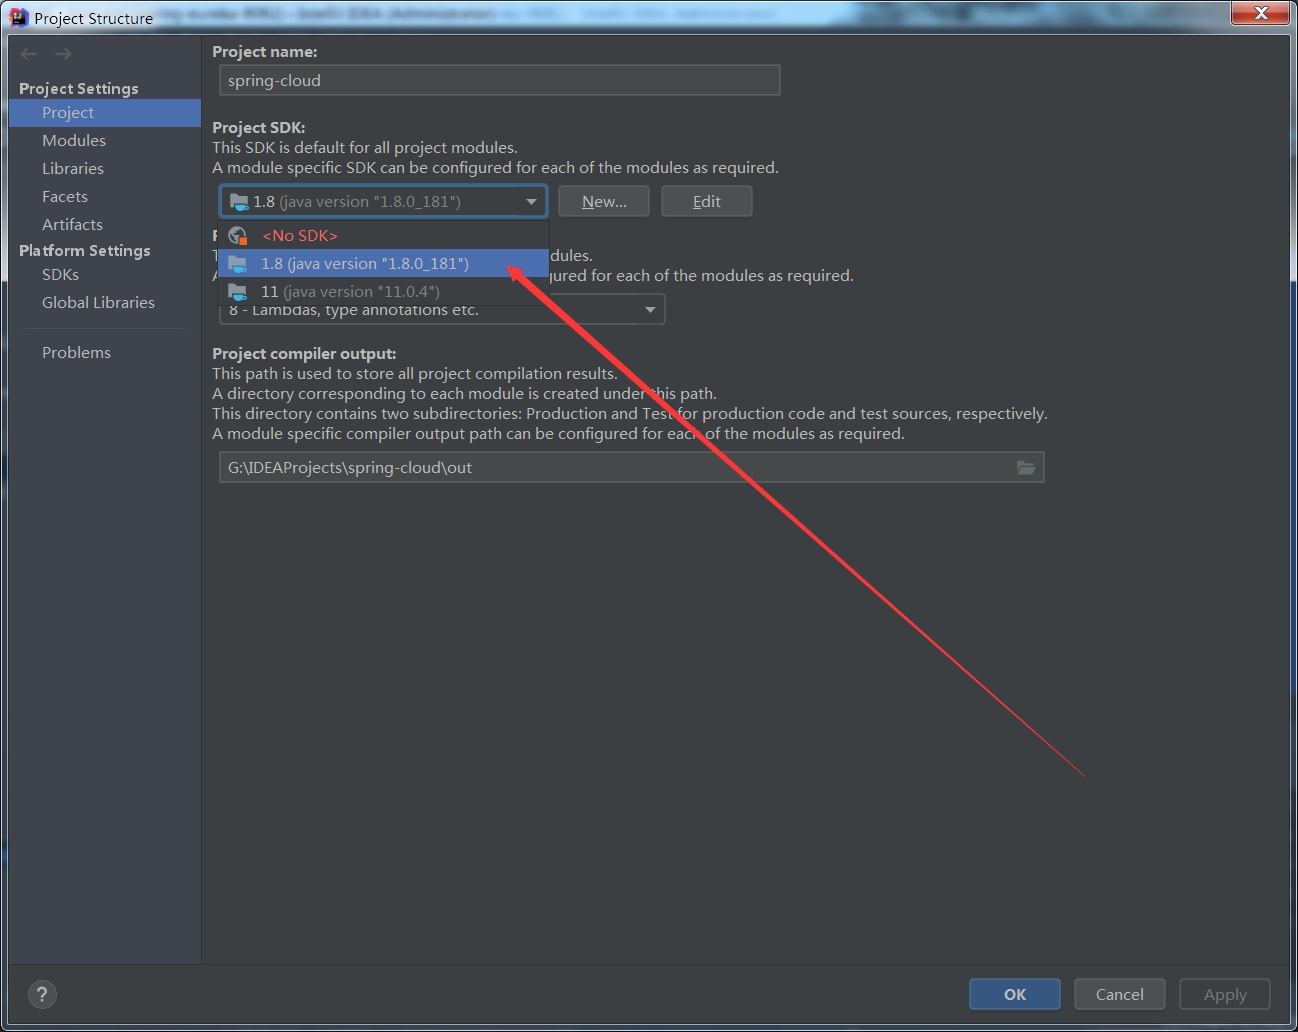Click the JDK icon next to 1.8 entry
The image size is (1298, 1032).
tap(238, 263)
